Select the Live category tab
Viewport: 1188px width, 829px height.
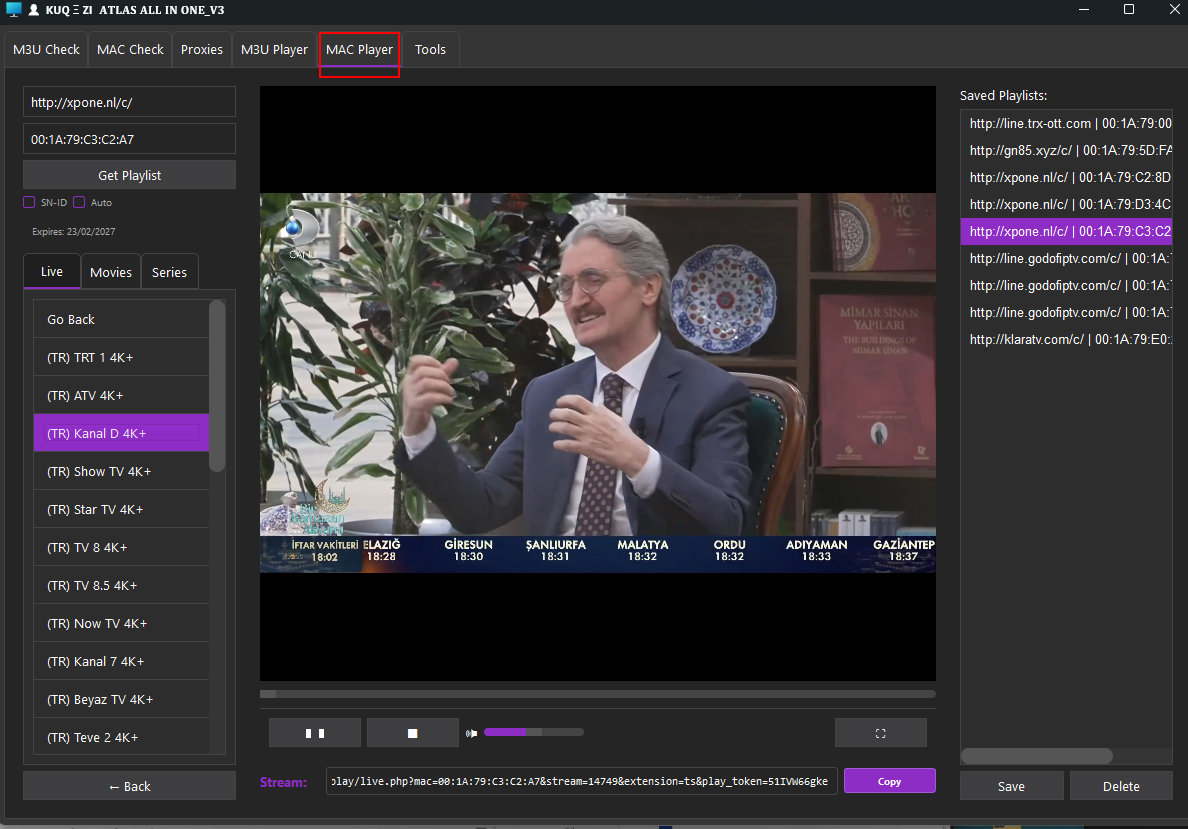(52, 271)
